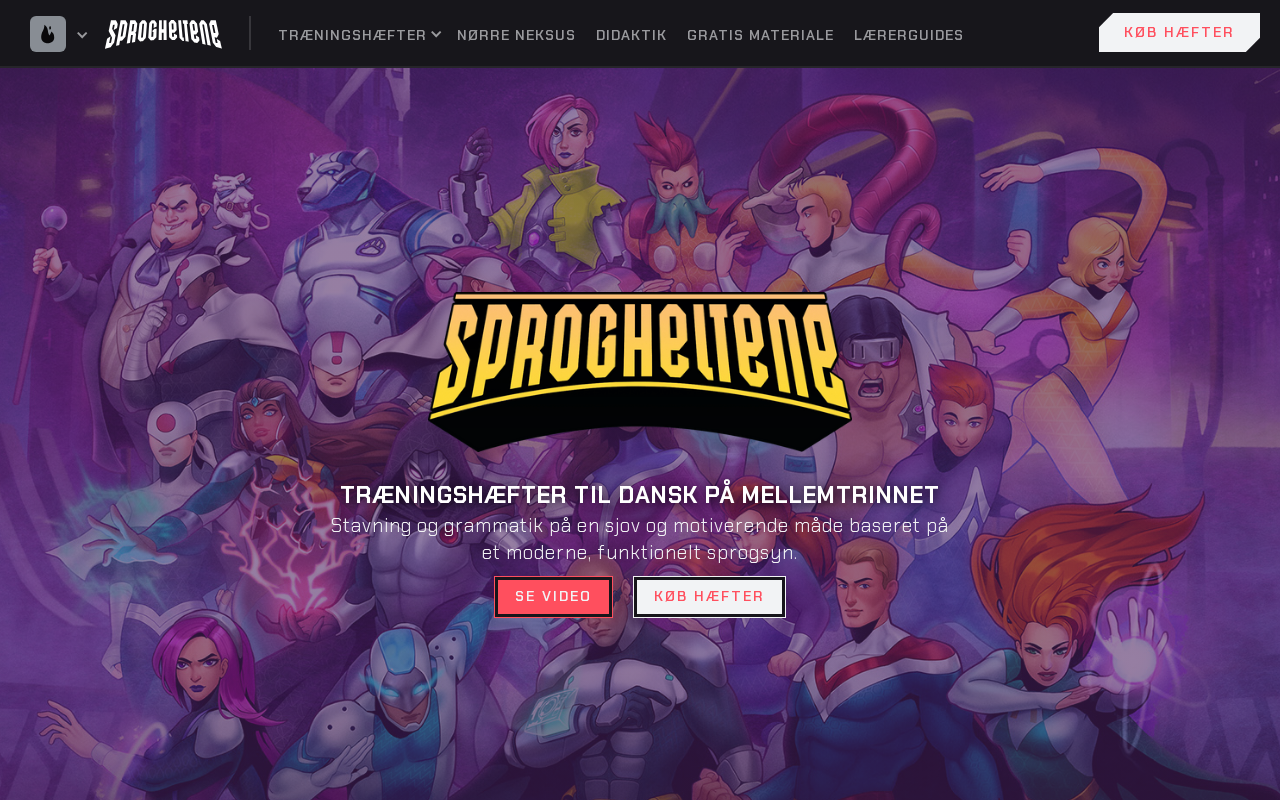This screenshot has width=1280, height=800.
Task: Expand the chevron beside the flame icon
Action: coord(82,35)
